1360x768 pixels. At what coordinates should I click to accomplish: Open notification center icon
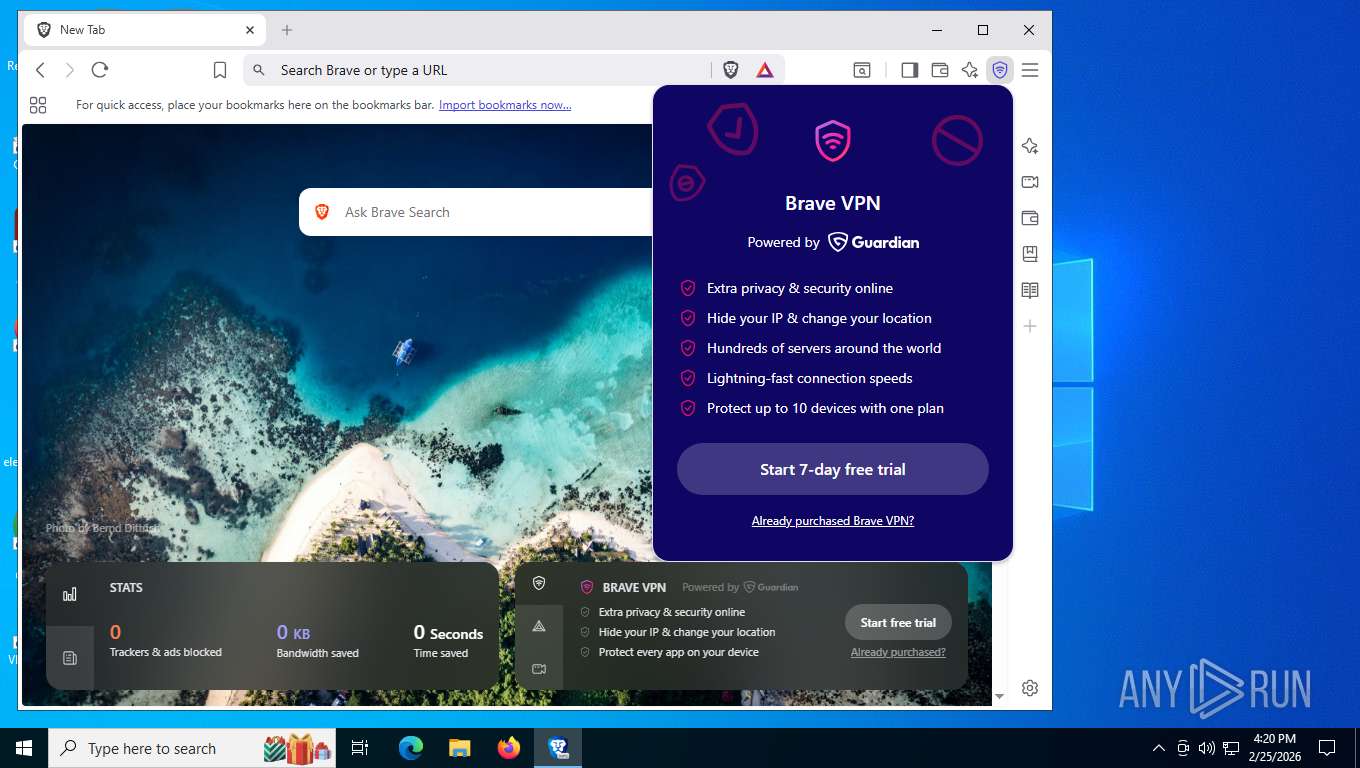pyautogui.click(x=1327, y=748)
